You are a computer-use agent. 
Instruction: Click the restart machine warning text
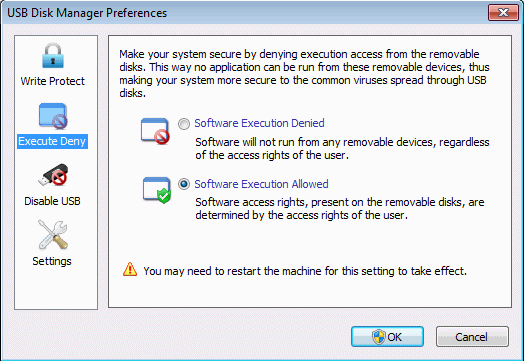coord(305,271)
